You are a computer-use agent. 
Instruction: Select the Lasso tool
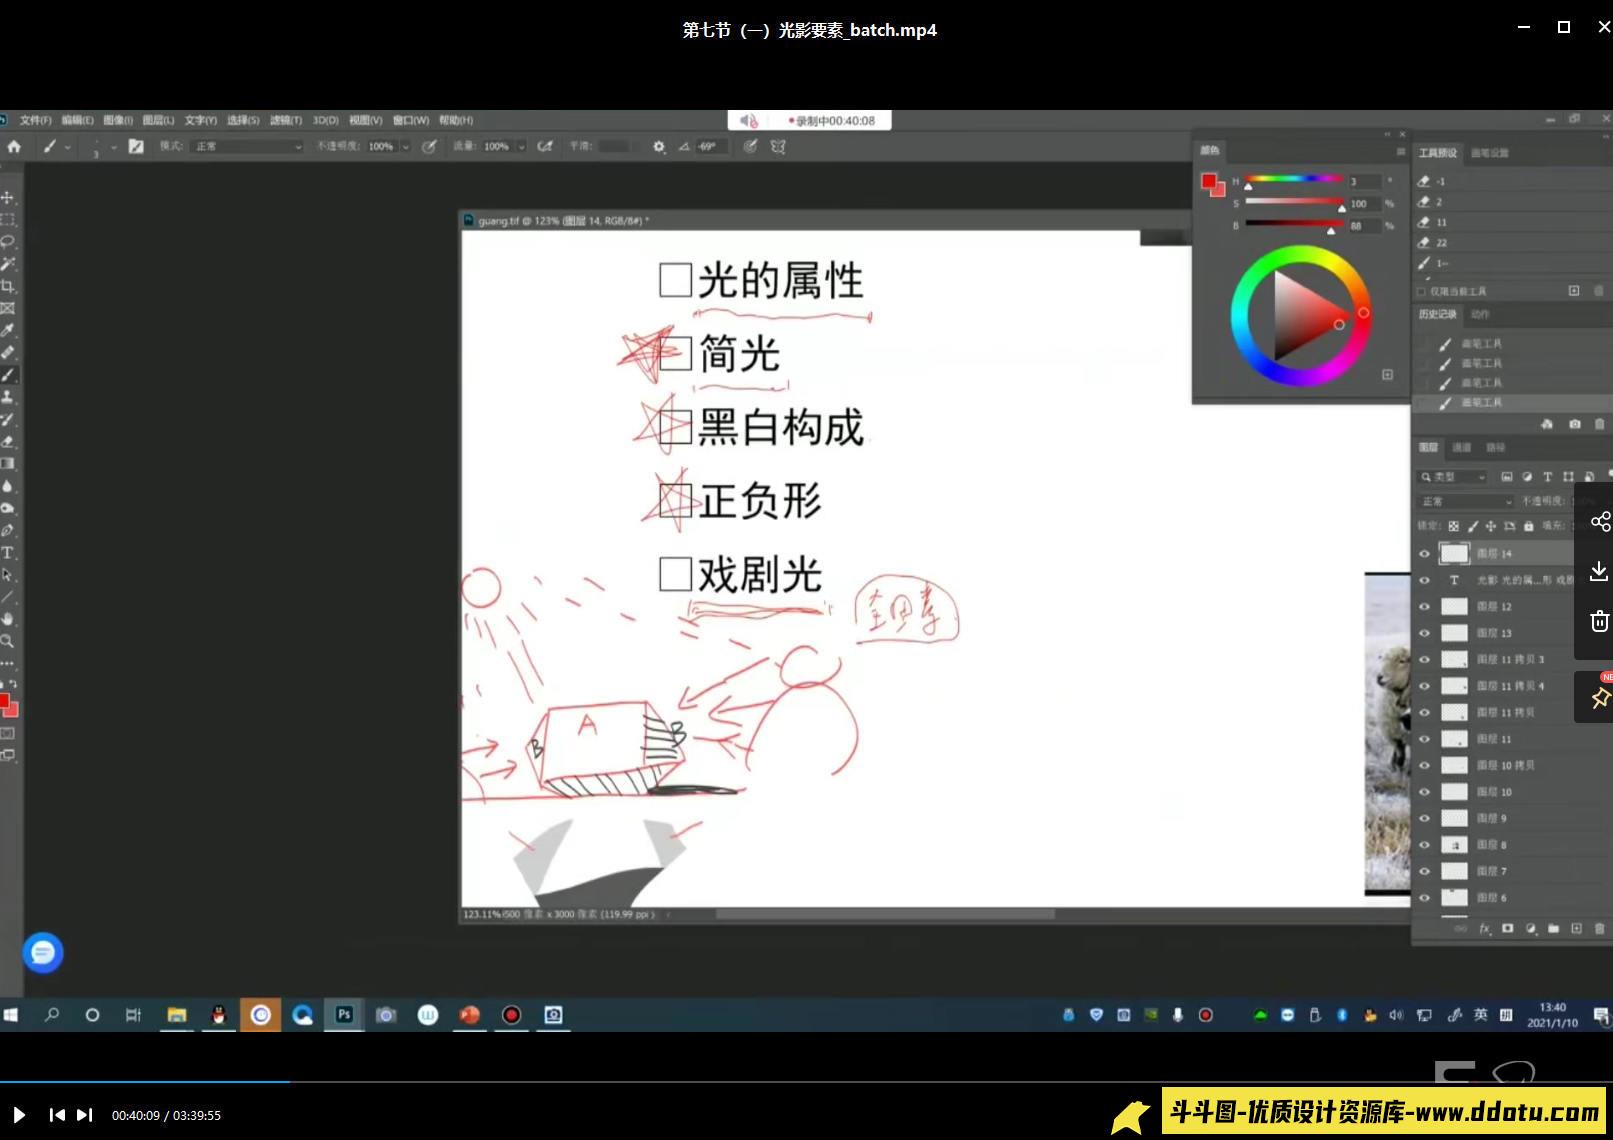(7, 241)
